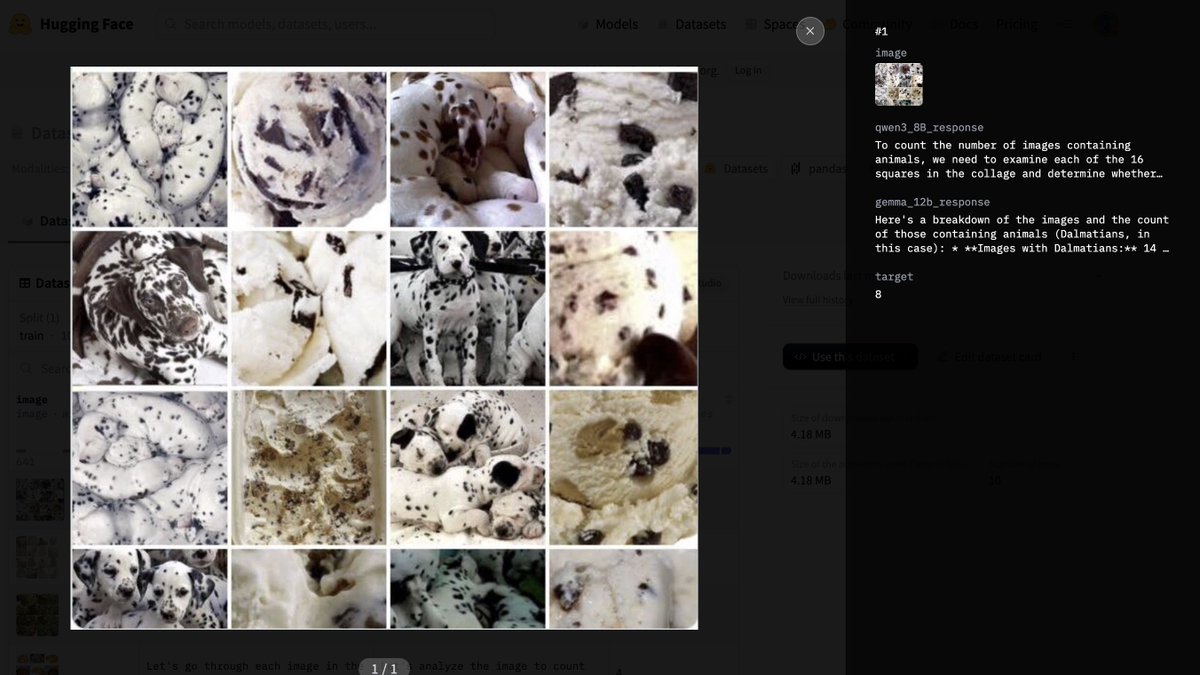Open the Pricing link in the header

1016,24
